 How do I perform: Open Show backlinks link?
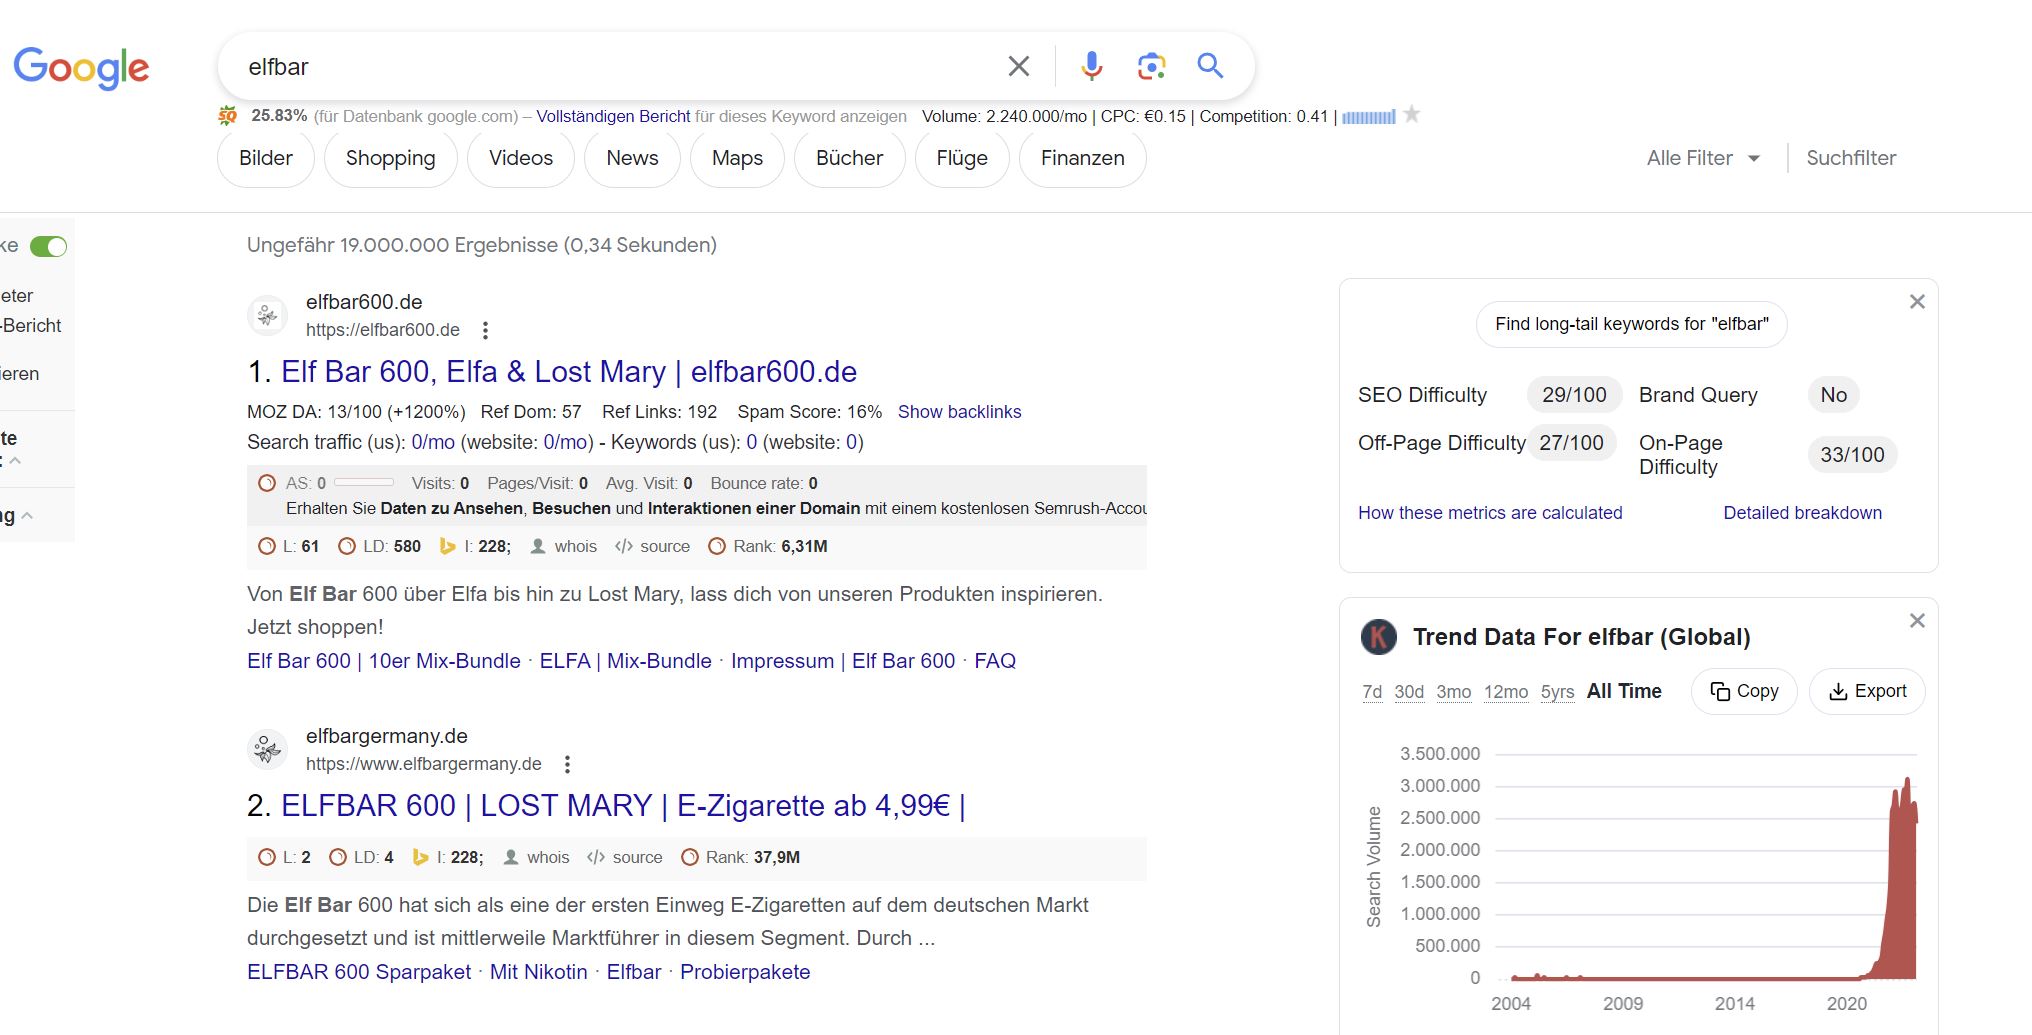[959, 412]
